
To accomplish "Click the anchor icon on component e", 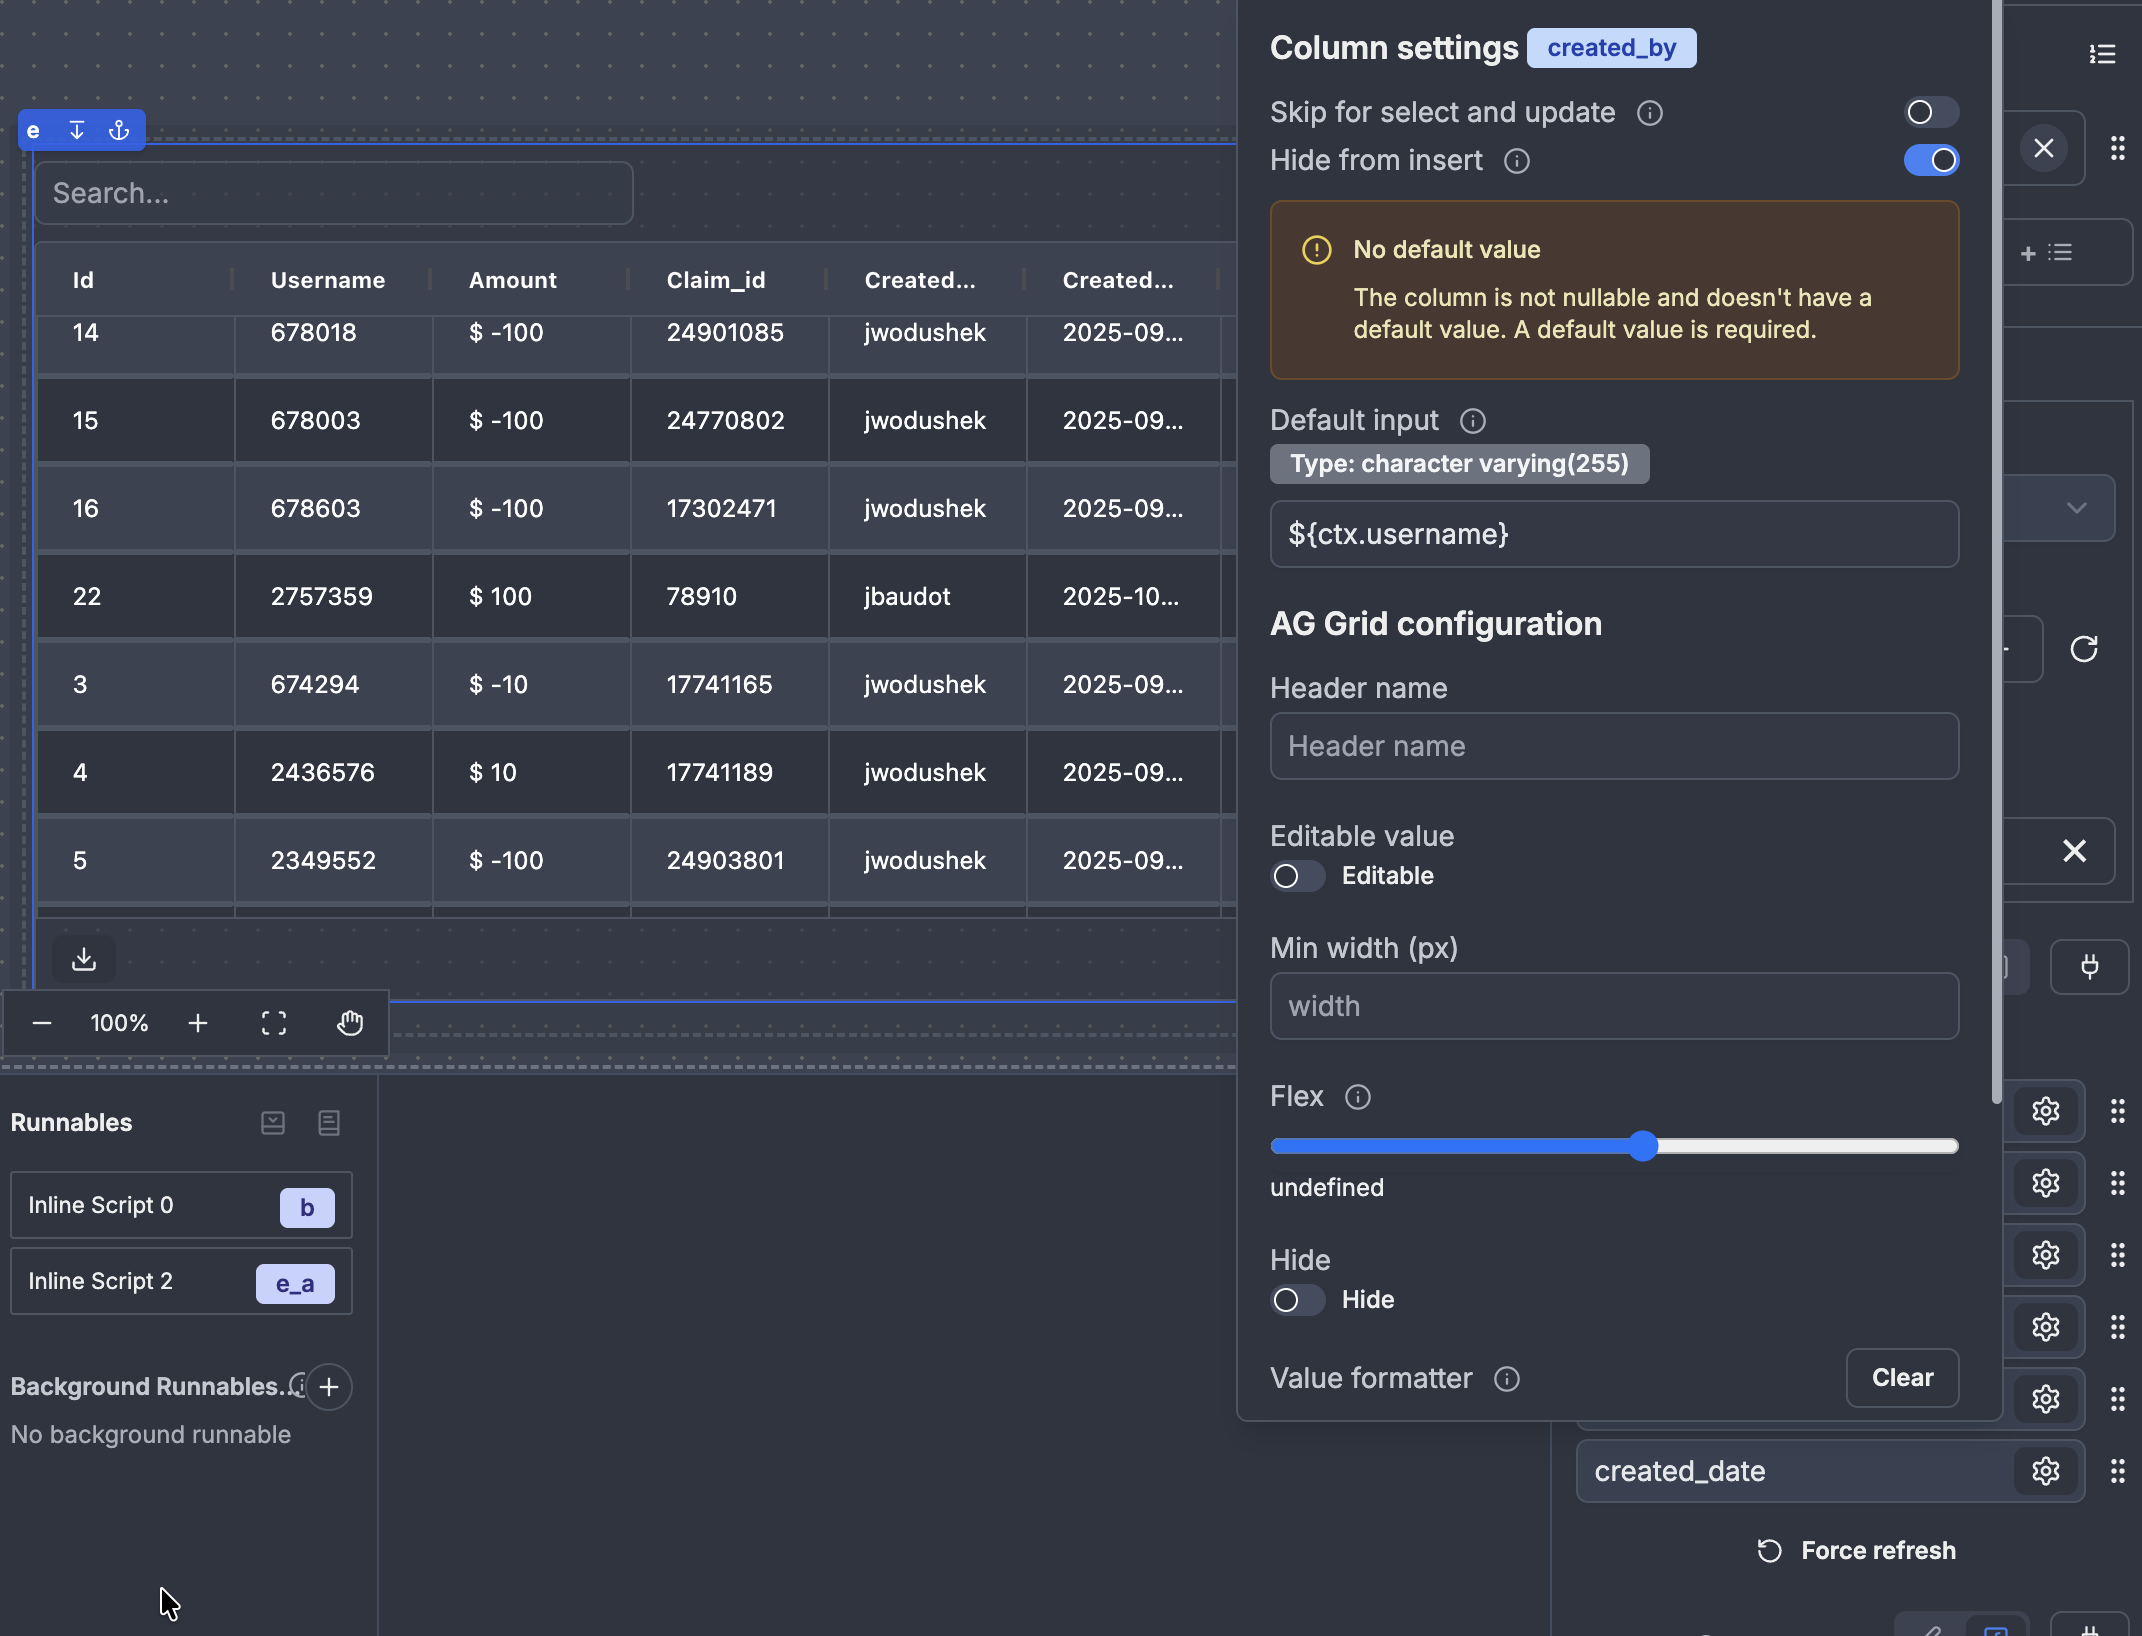I will pyautogui.click(x=119, y=130).
